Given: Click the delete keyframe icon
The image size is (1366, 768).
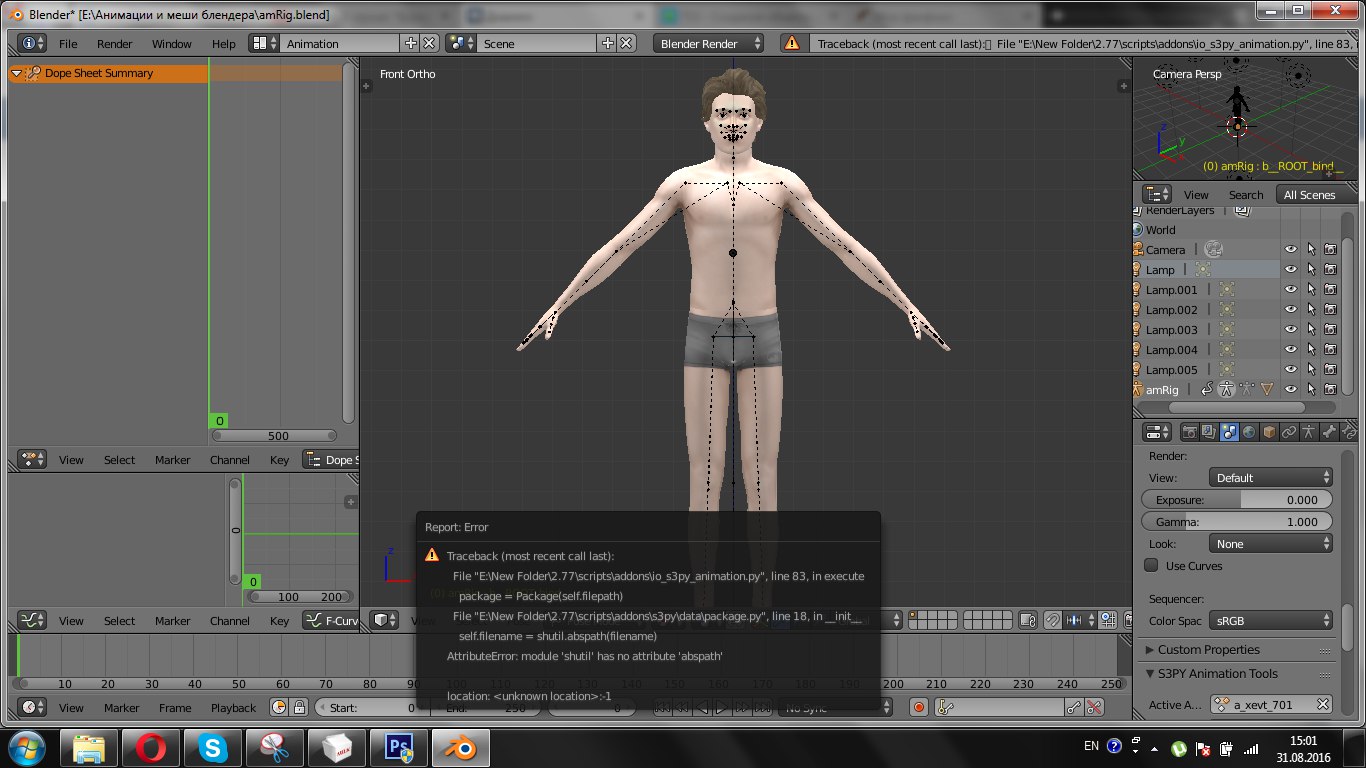Looking at the screenshot, I should [1094, 707].
